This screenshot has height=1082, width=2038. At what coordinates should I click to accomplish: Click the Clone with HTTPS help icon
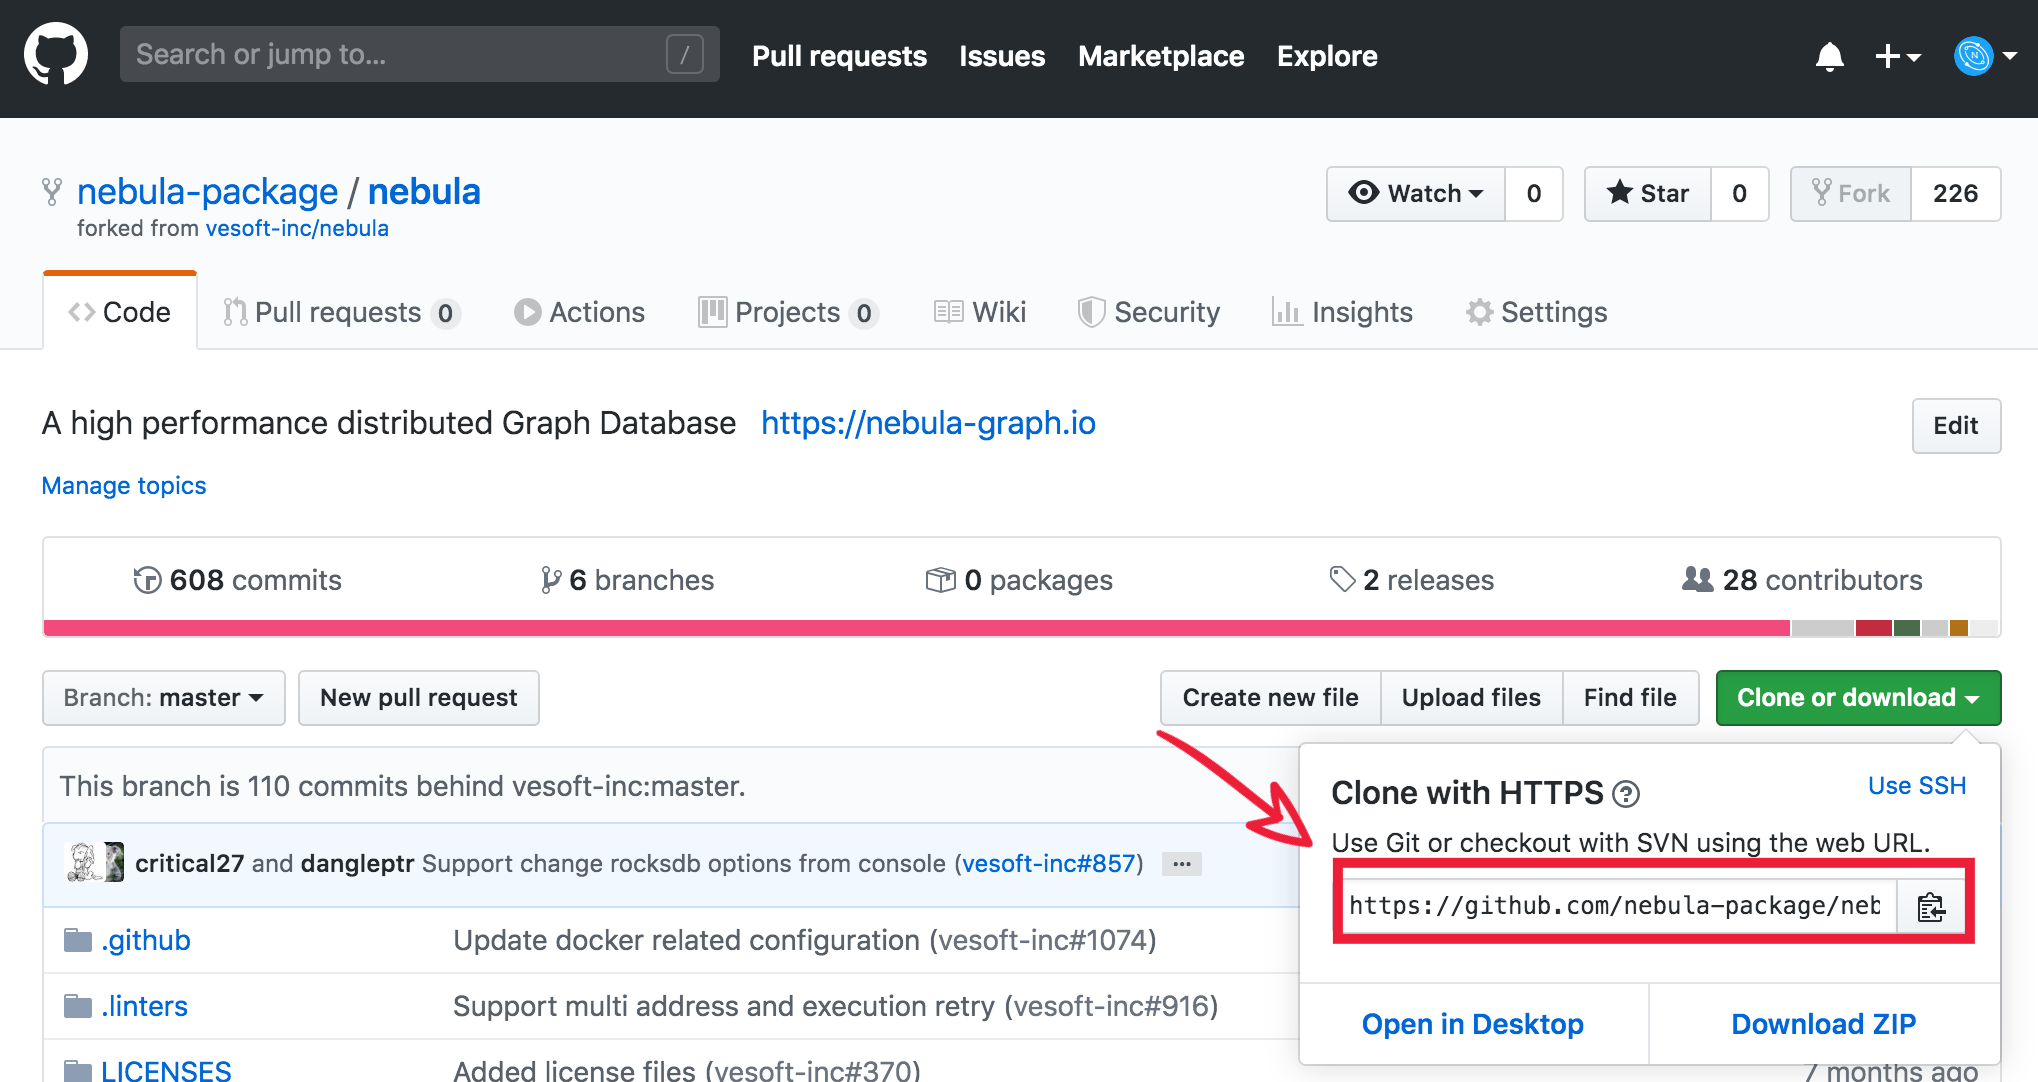[x=1626, y=794]
